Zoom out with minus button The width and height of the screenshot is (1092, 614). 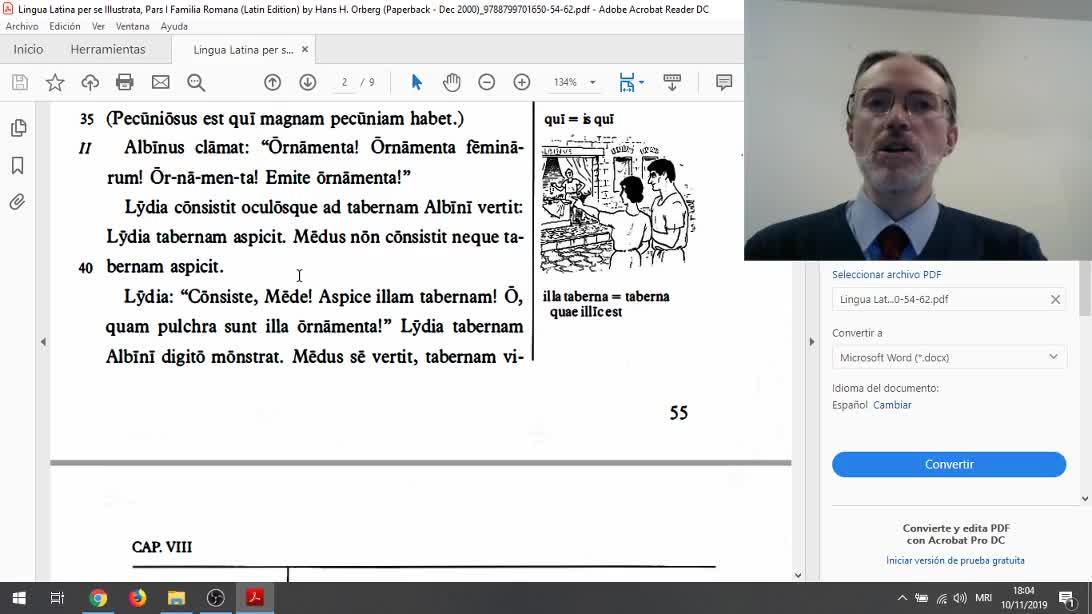(487, 82)
